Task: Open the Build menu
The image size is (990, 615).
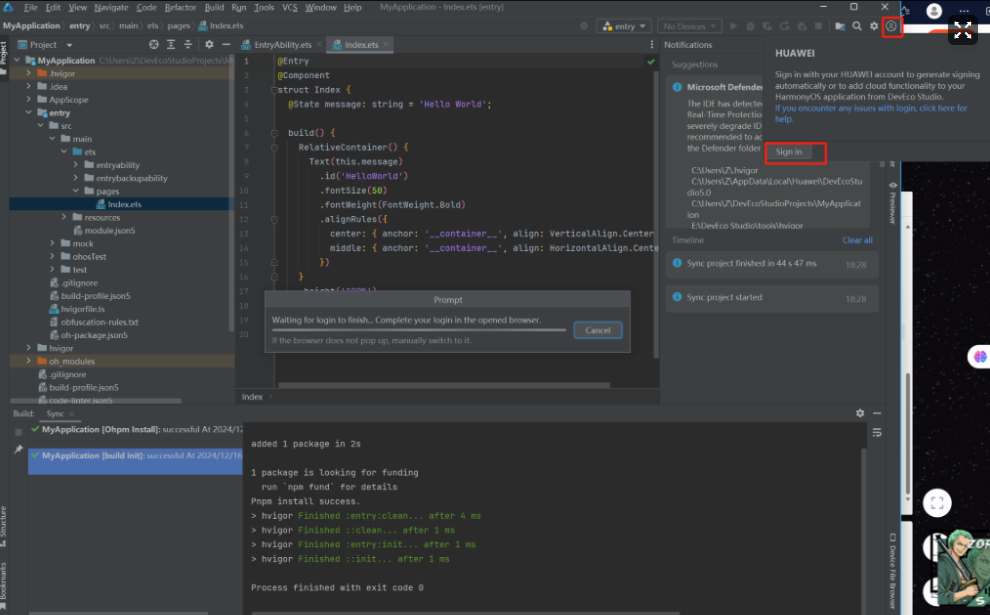Action: [x=214, y=8]
